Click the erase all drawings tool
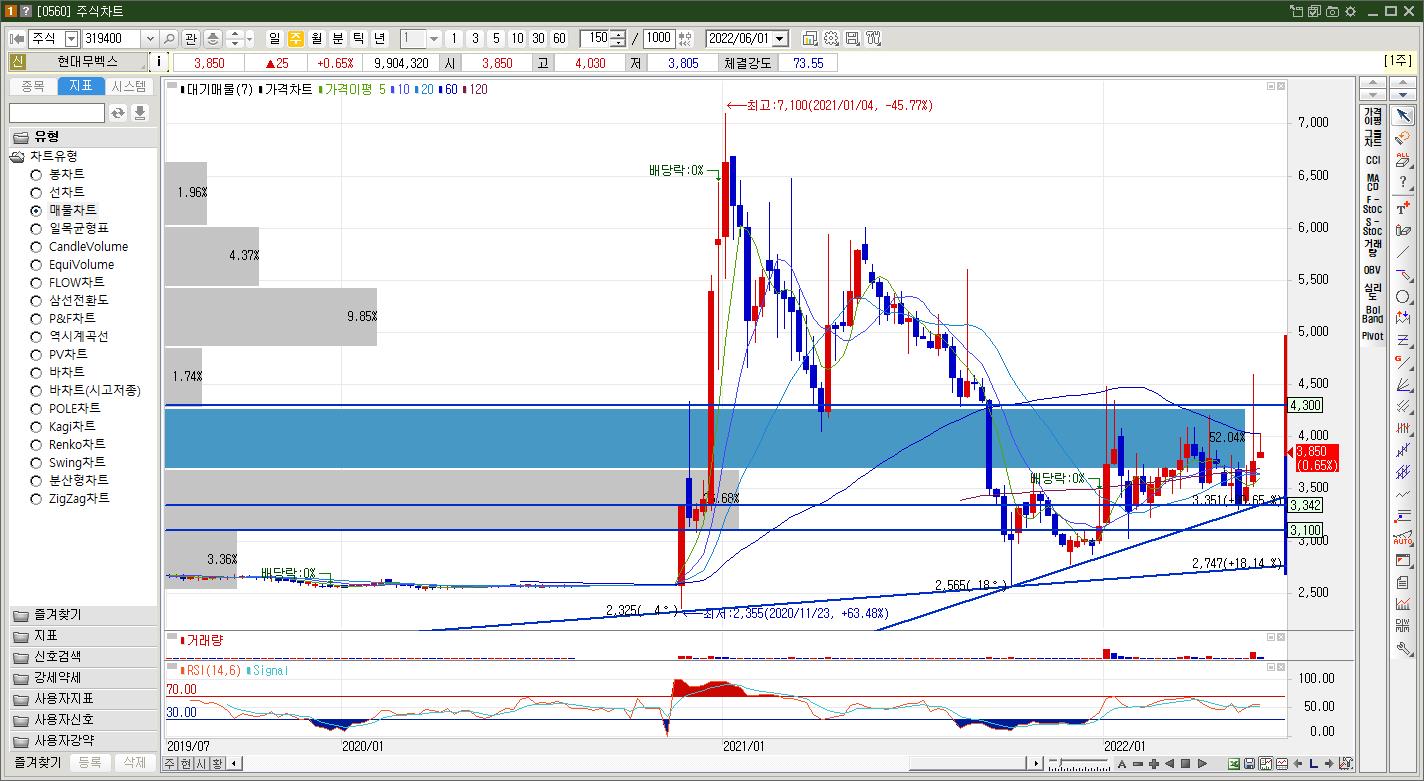This screenshot has width=1424, height=781. click(1403, 159)
